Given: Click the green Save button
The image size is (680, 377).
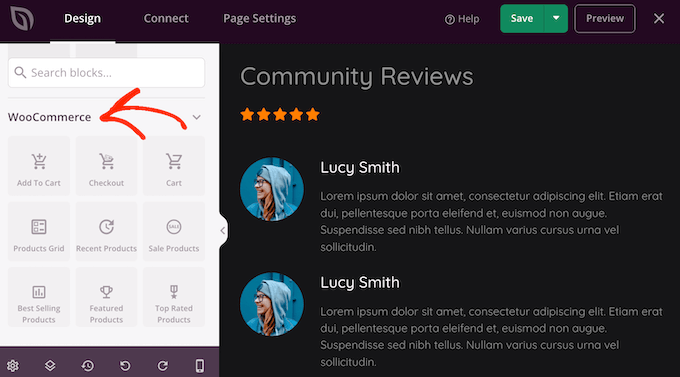Looking at the screenshot, I should tap(522, 19).
